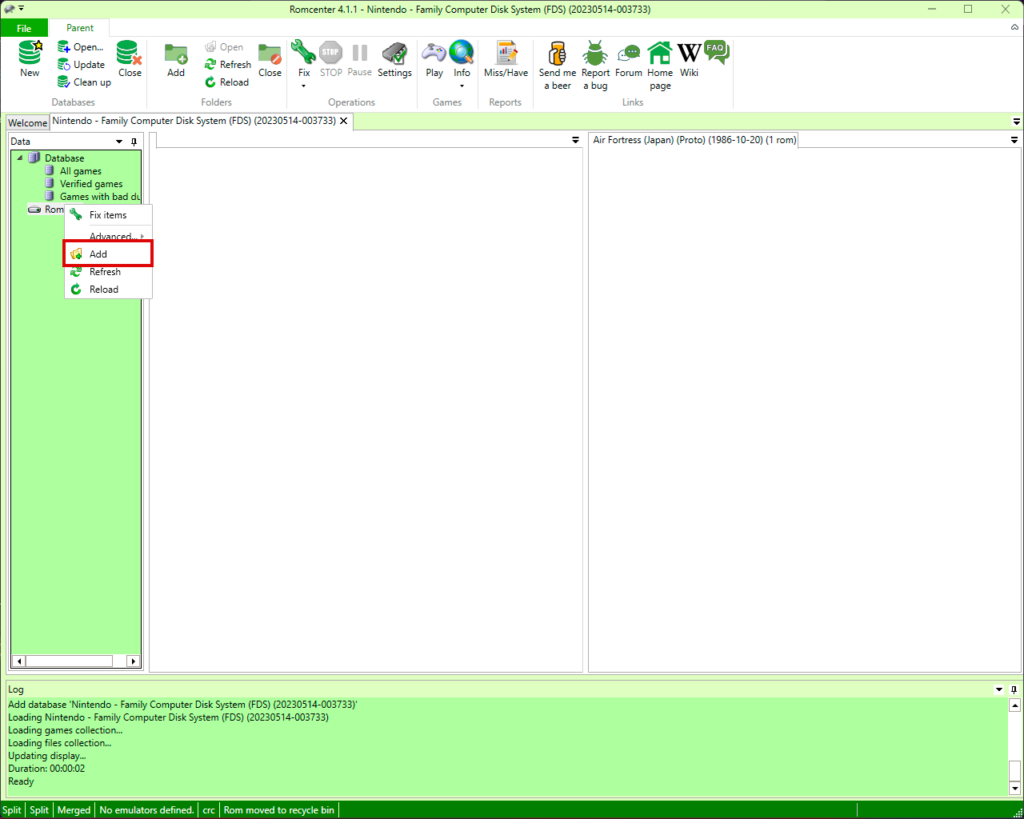Select Verified games in tree
This screenshot has width=1024, height=819.
[91, 184]
